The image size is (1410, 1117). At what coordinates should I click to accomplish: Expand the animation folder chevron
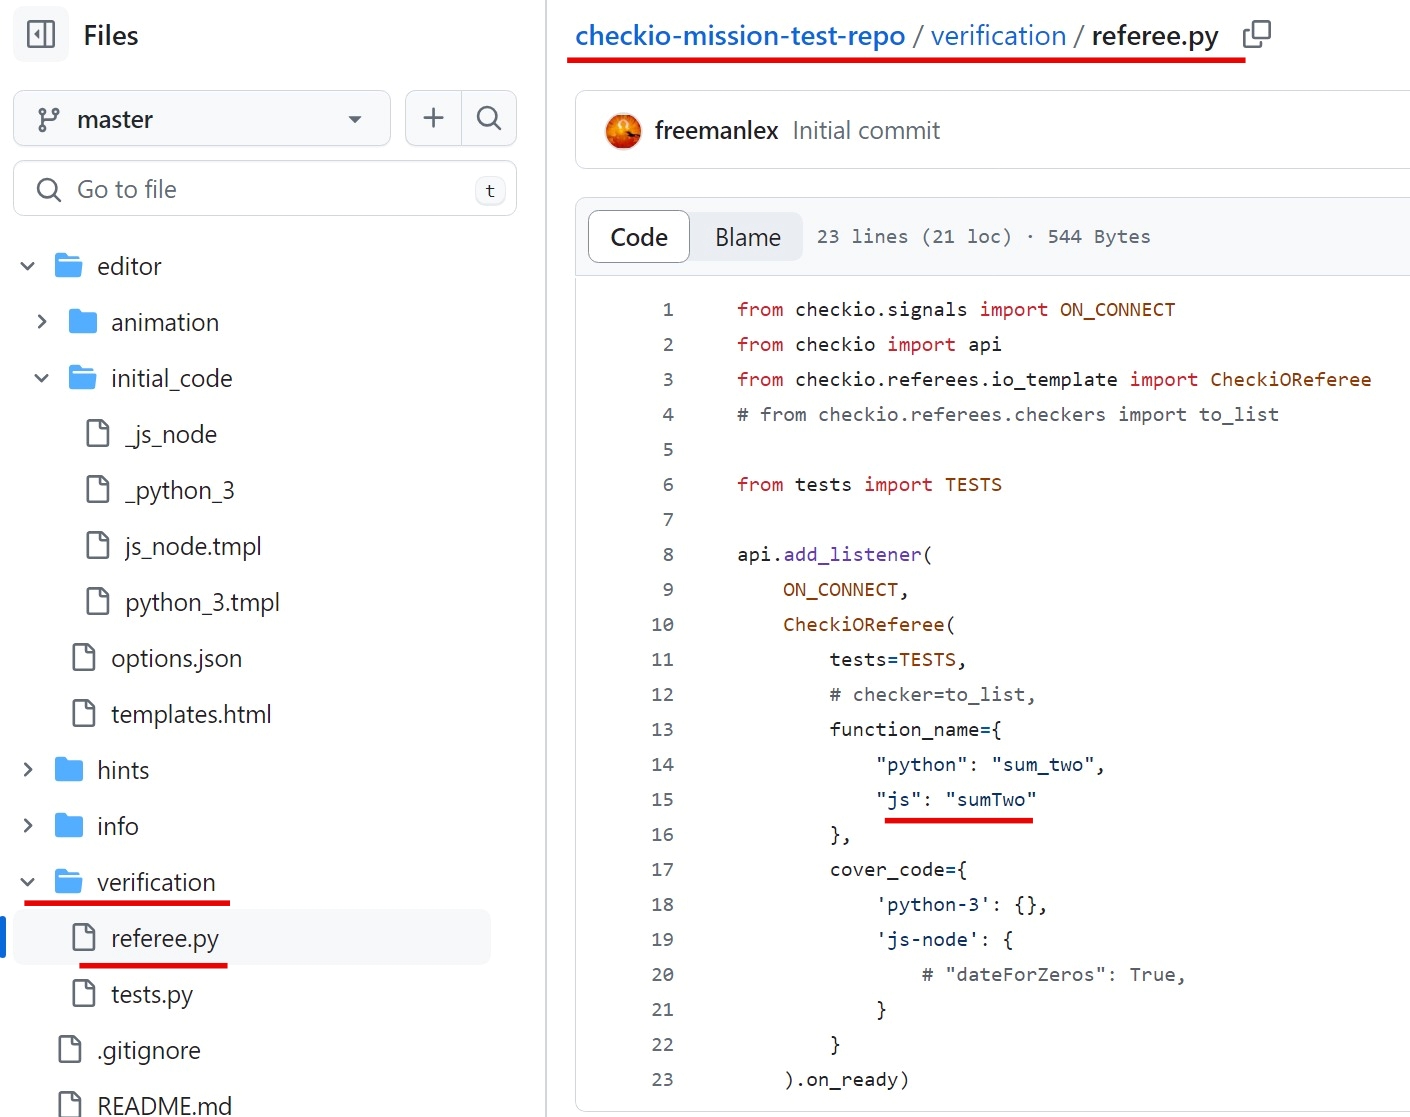point(42,322)
